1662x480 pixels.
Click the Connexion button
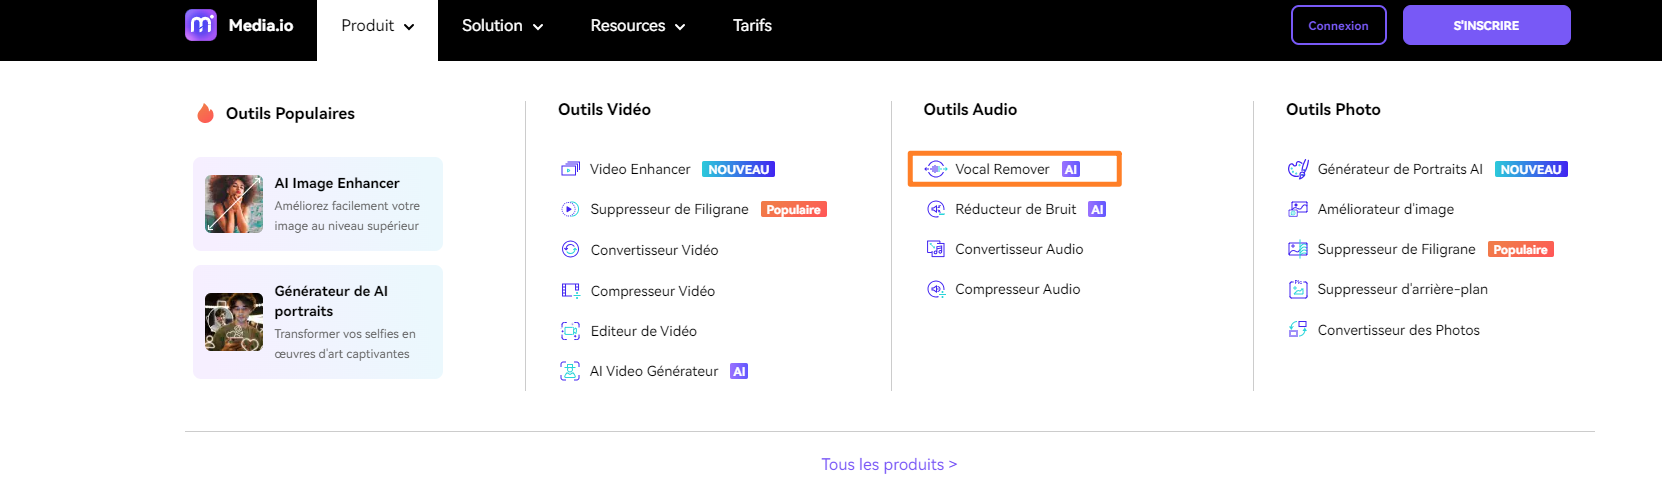(1338, 26)
